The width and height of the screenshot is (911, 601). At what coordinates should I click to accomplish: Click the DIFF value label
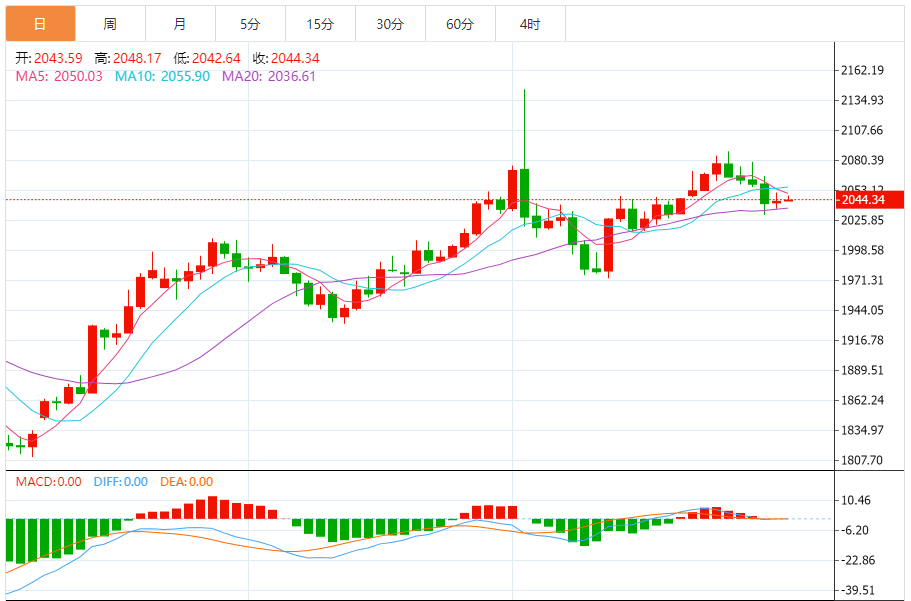121,481
